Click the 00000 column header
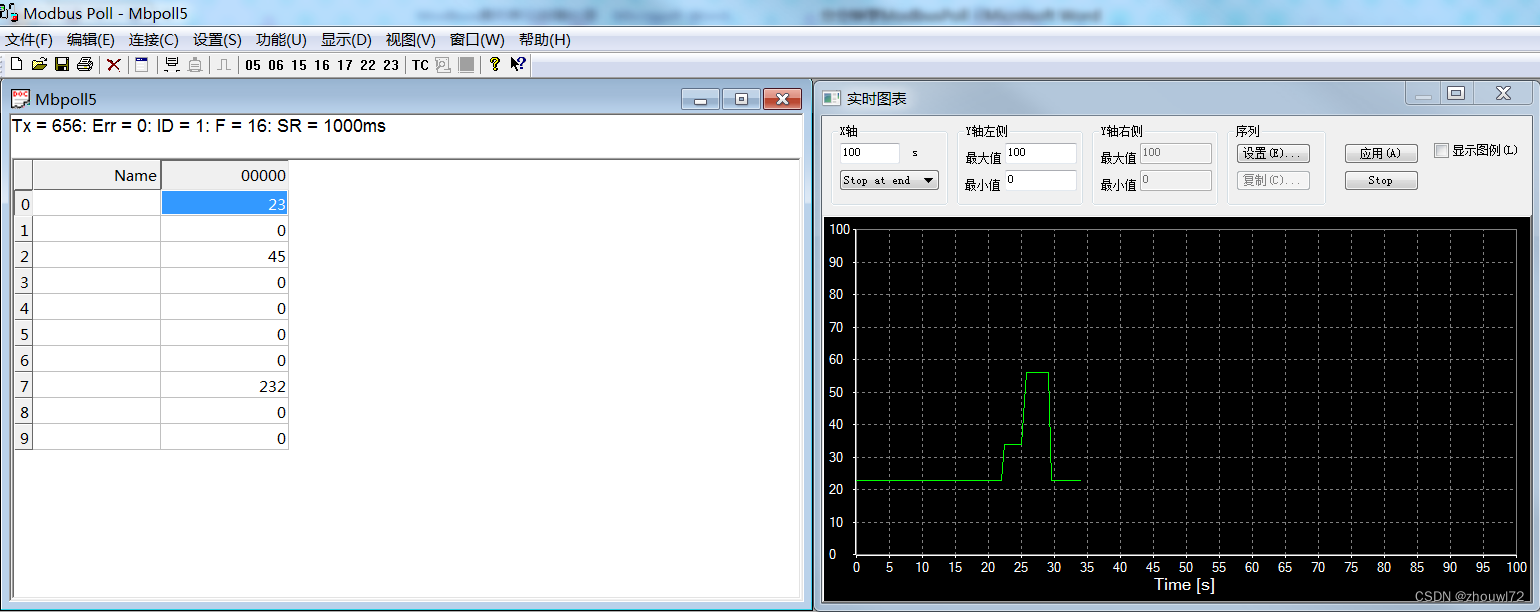1540x612 pixels. point(224,175)
